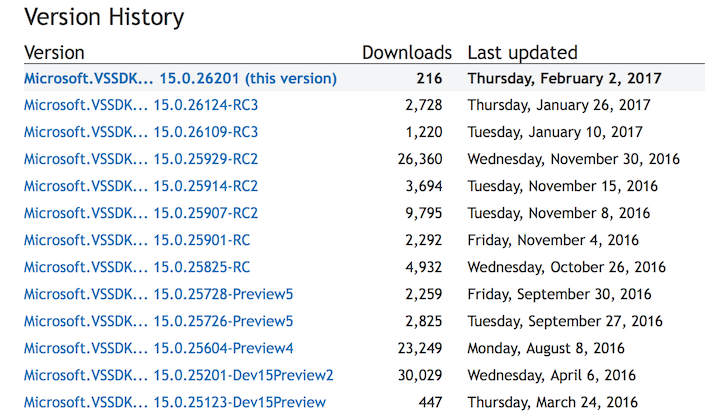Go to version 15.0.25907-RC2
Image resolution: width=716 pixels, height=415 pixels.
pyautogui.click(x=141, y=213)
